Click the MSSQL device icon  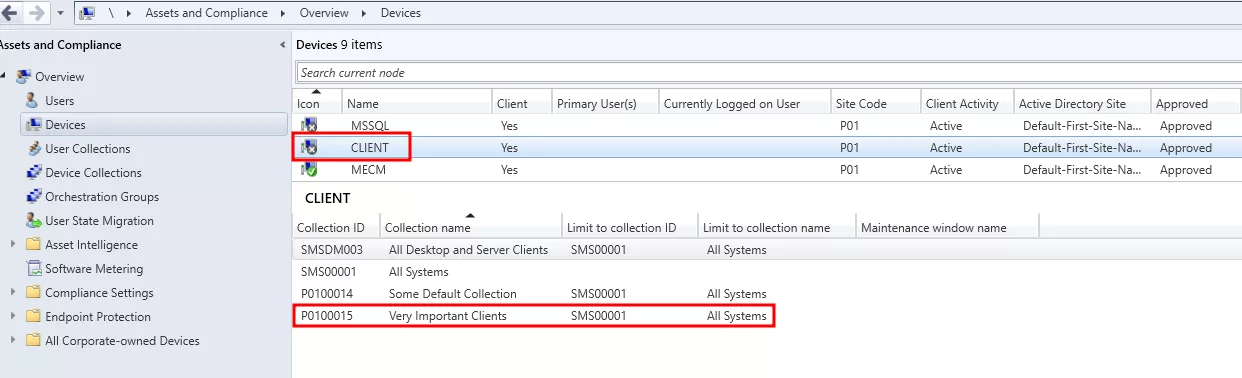(x=309, y=126)
